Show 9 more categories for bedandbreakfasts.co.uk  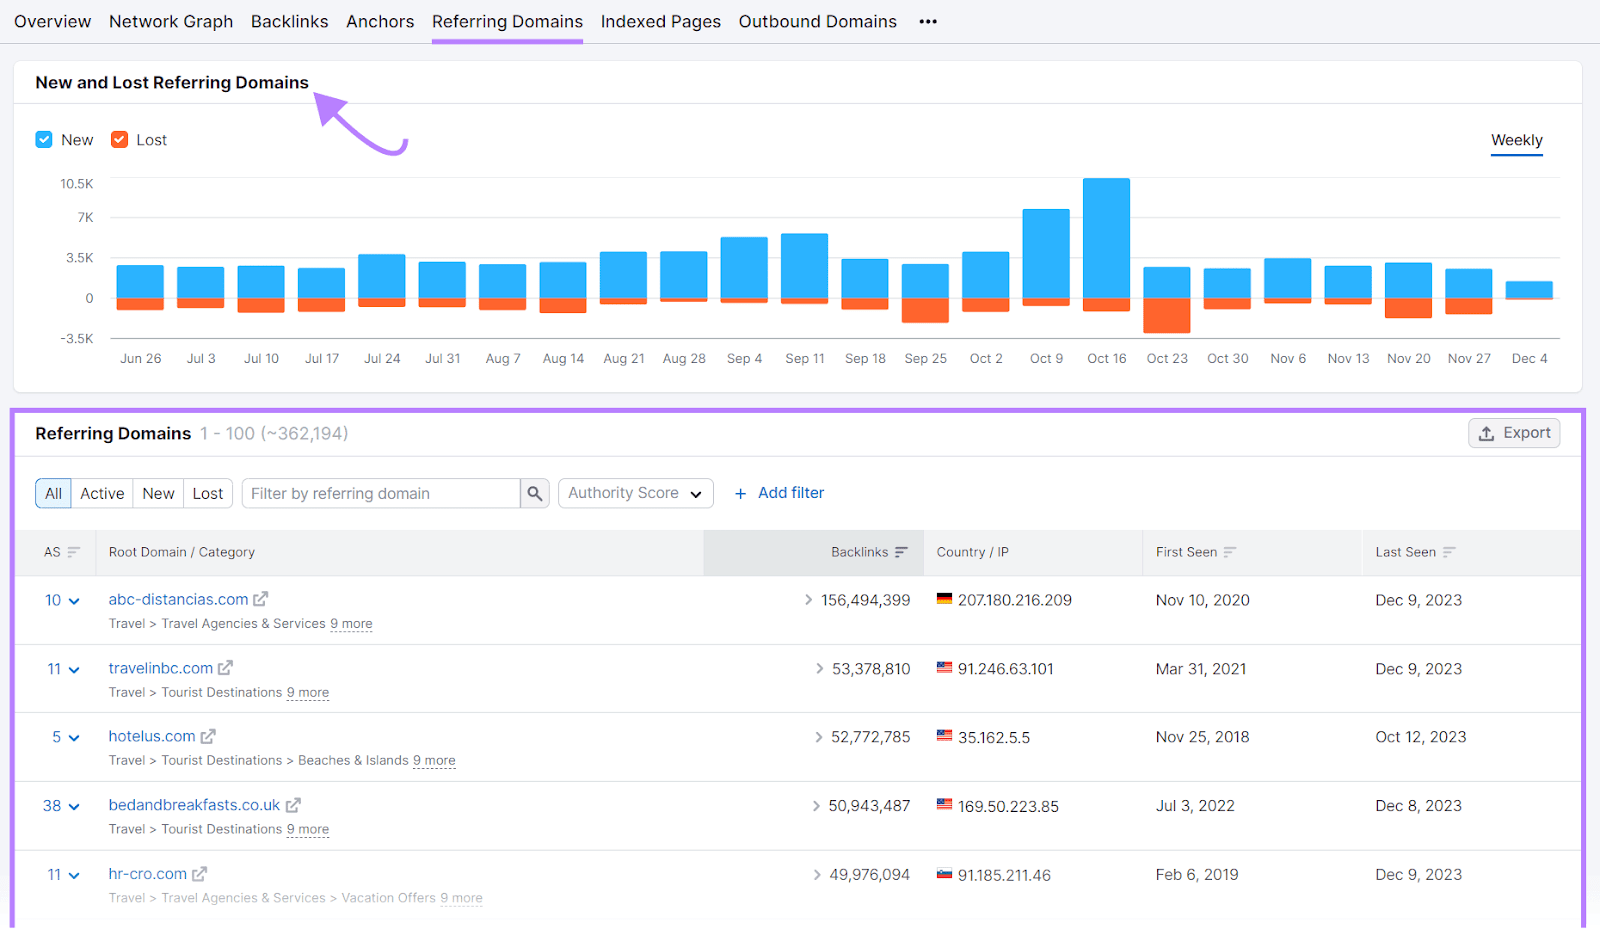308,830
